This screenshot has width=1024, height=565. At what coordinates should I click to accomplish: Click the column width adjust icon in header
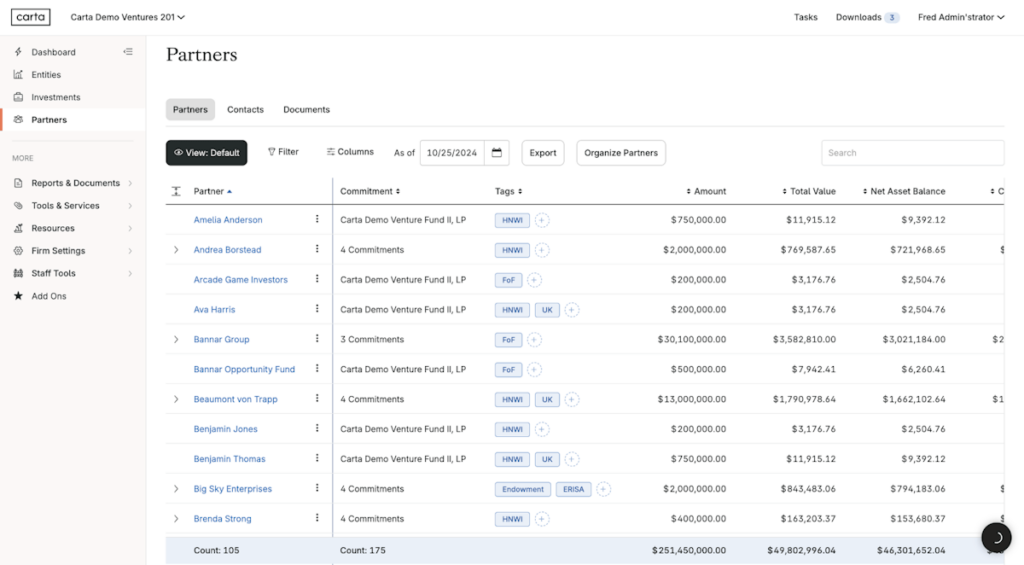(176, 191)
